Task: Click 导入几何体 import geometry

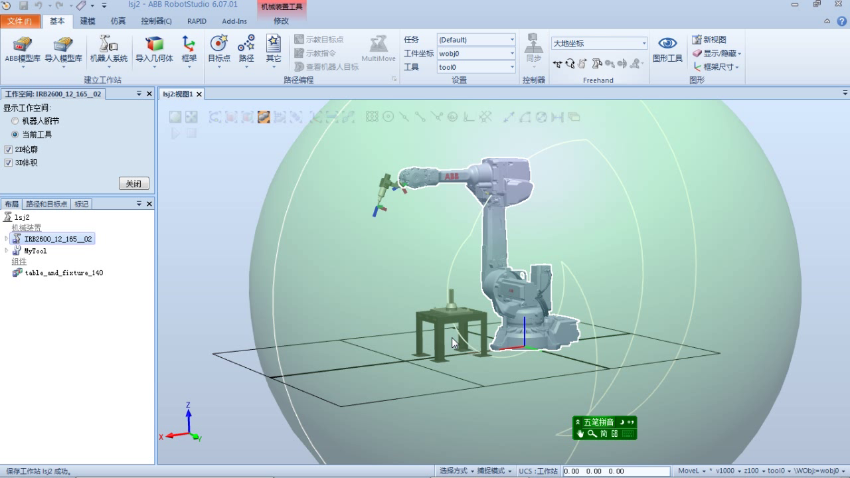Action: click(154, 49)
